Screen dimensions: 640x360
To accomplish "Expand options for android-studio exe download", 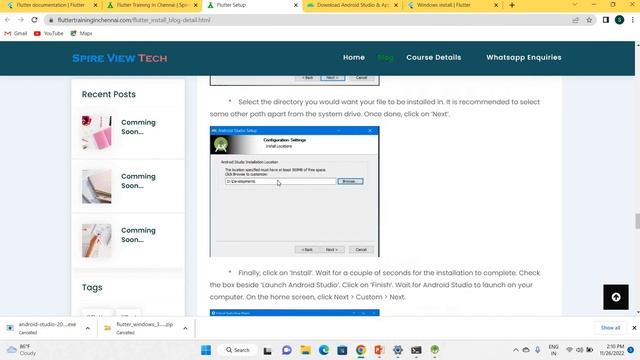I will pyautogui.click(x=88, y=328).
